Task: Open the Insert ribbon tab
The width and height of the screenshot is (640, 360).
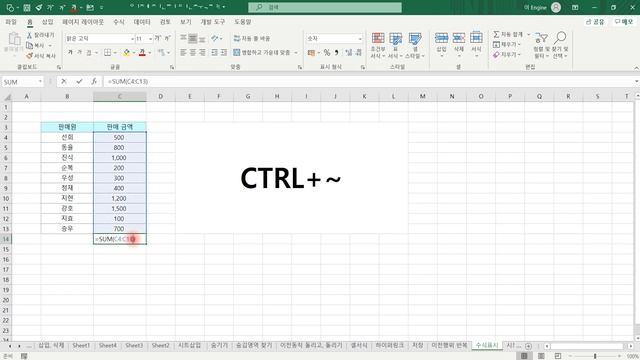Action: click(x=47, y=22)
